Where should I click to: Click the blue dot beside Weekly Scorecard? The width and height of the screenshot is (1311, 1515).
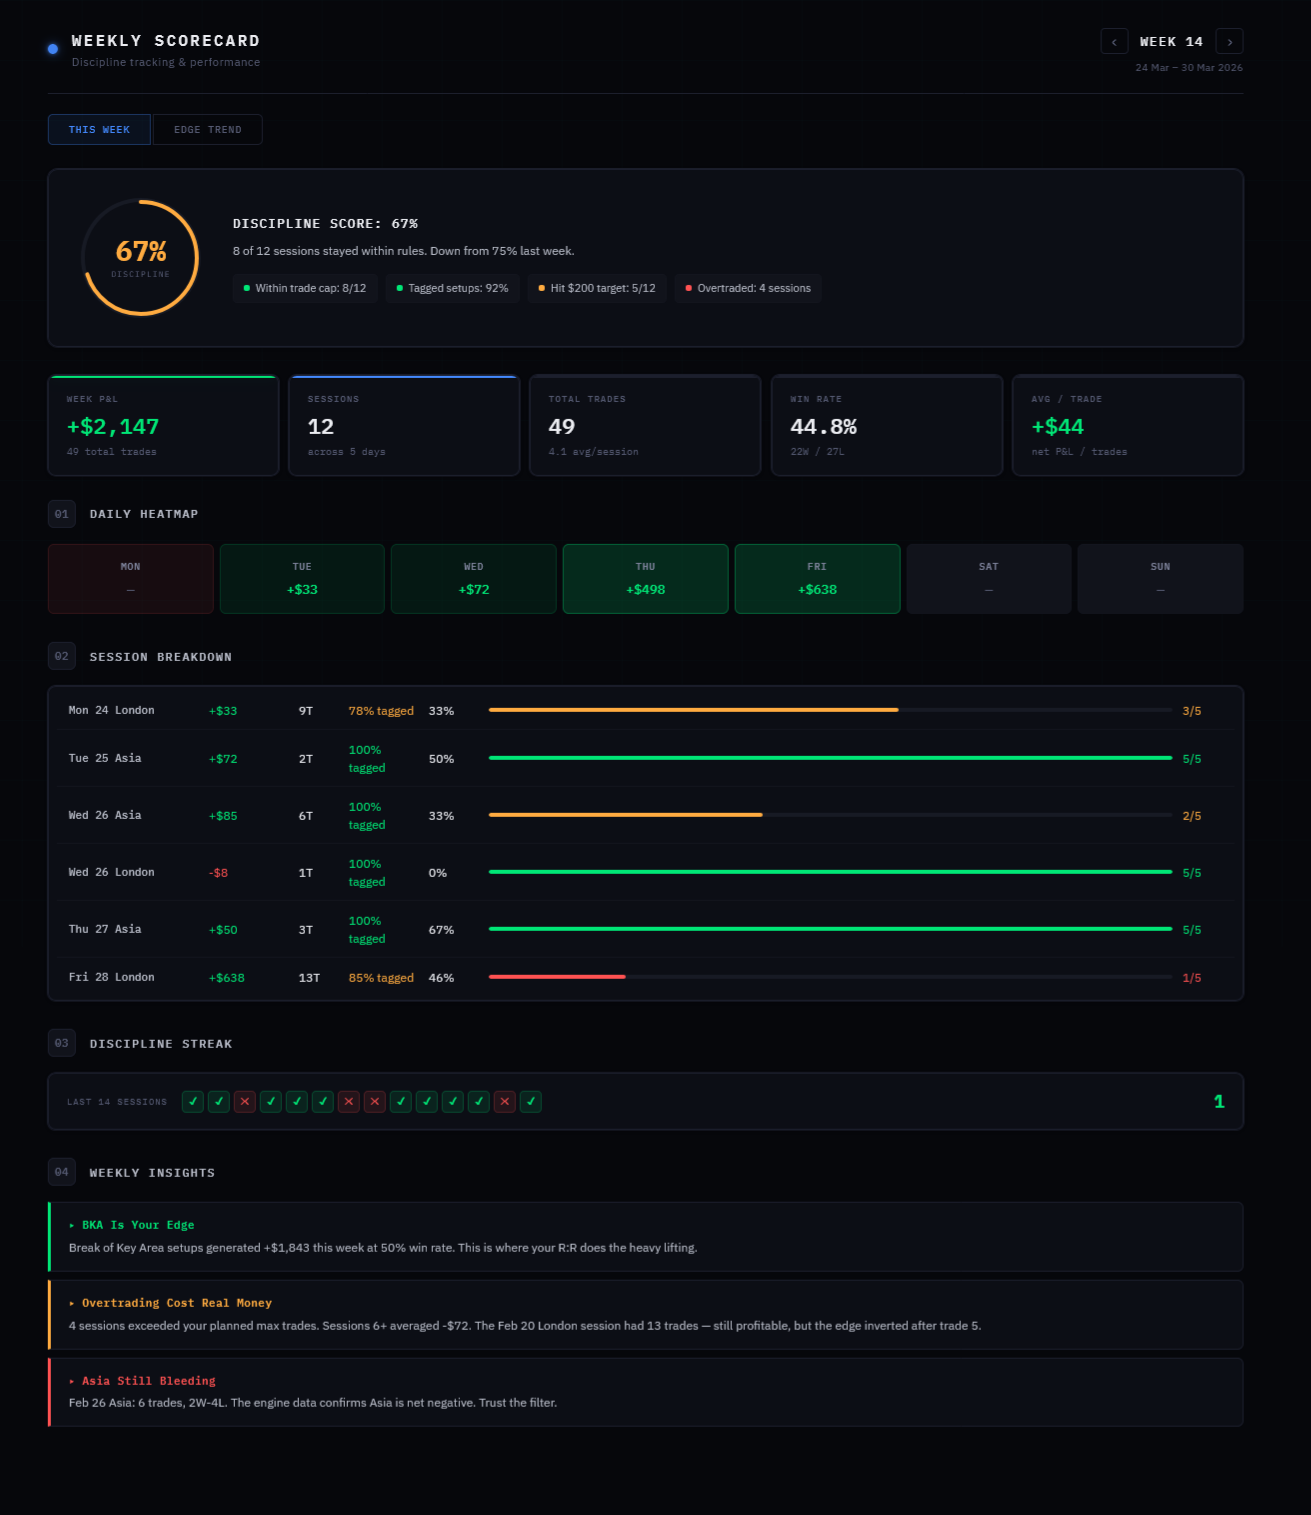[x=53, y=49]
